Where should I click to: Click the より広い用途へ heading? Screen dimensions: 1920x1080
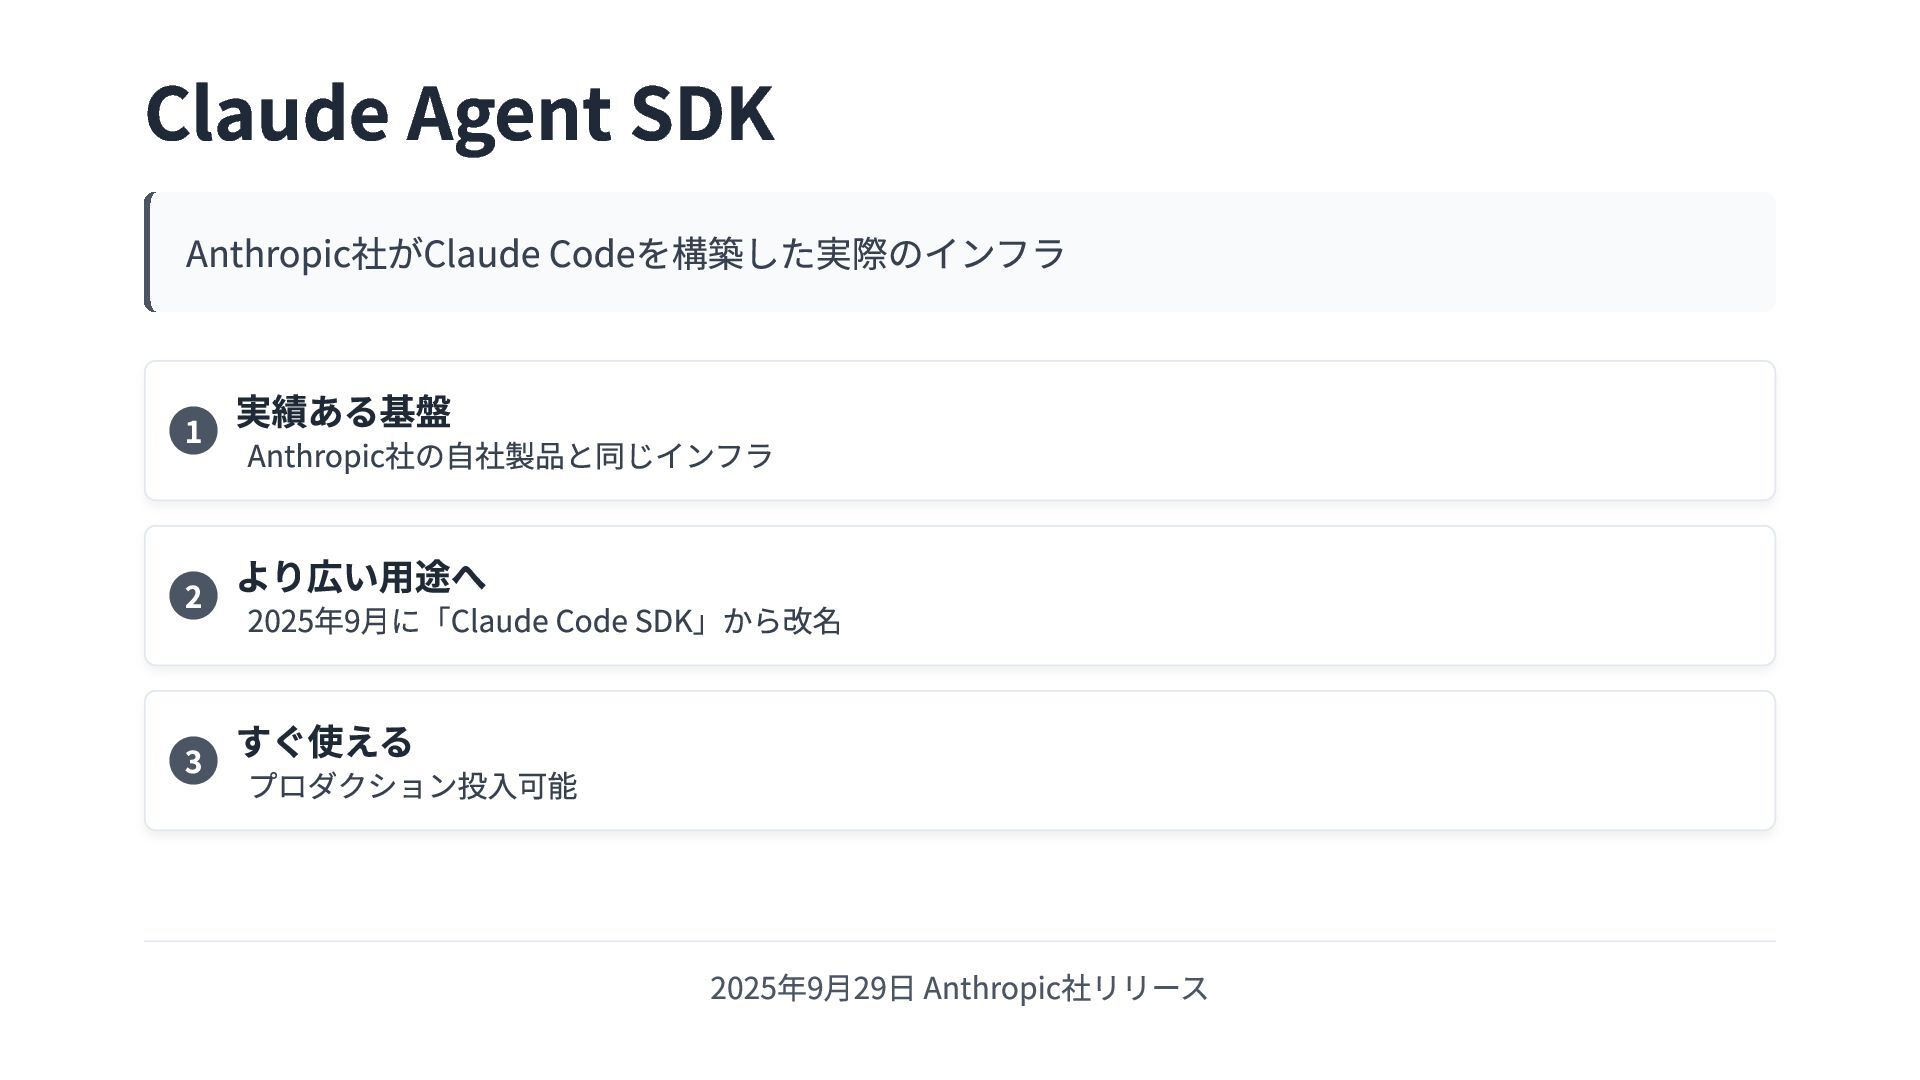click(361, 576)
